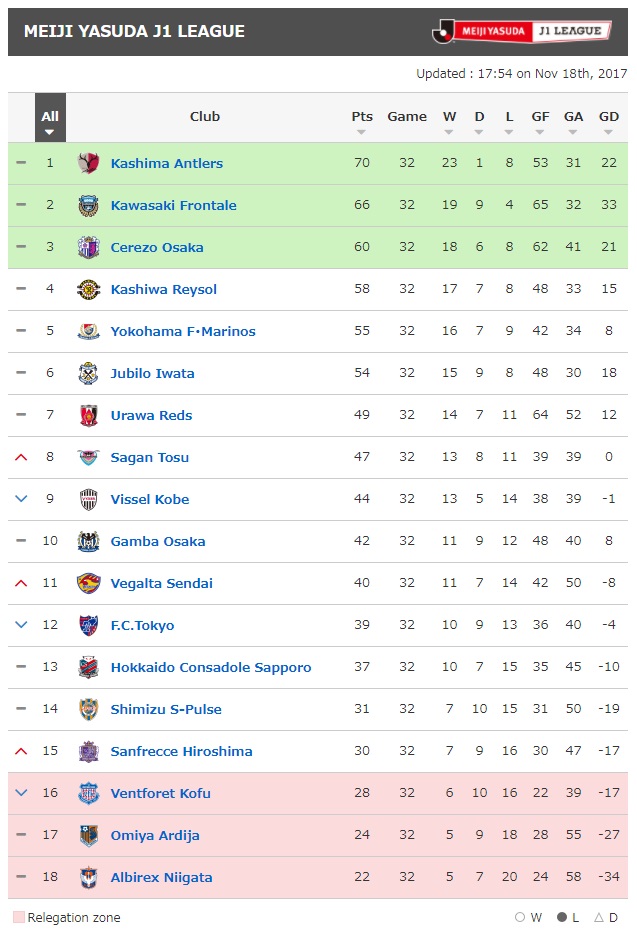Click the pink Relegation zone legend swatch
Image resolution: width=637 pixels, height=935 pixels.
click(18, 917)
